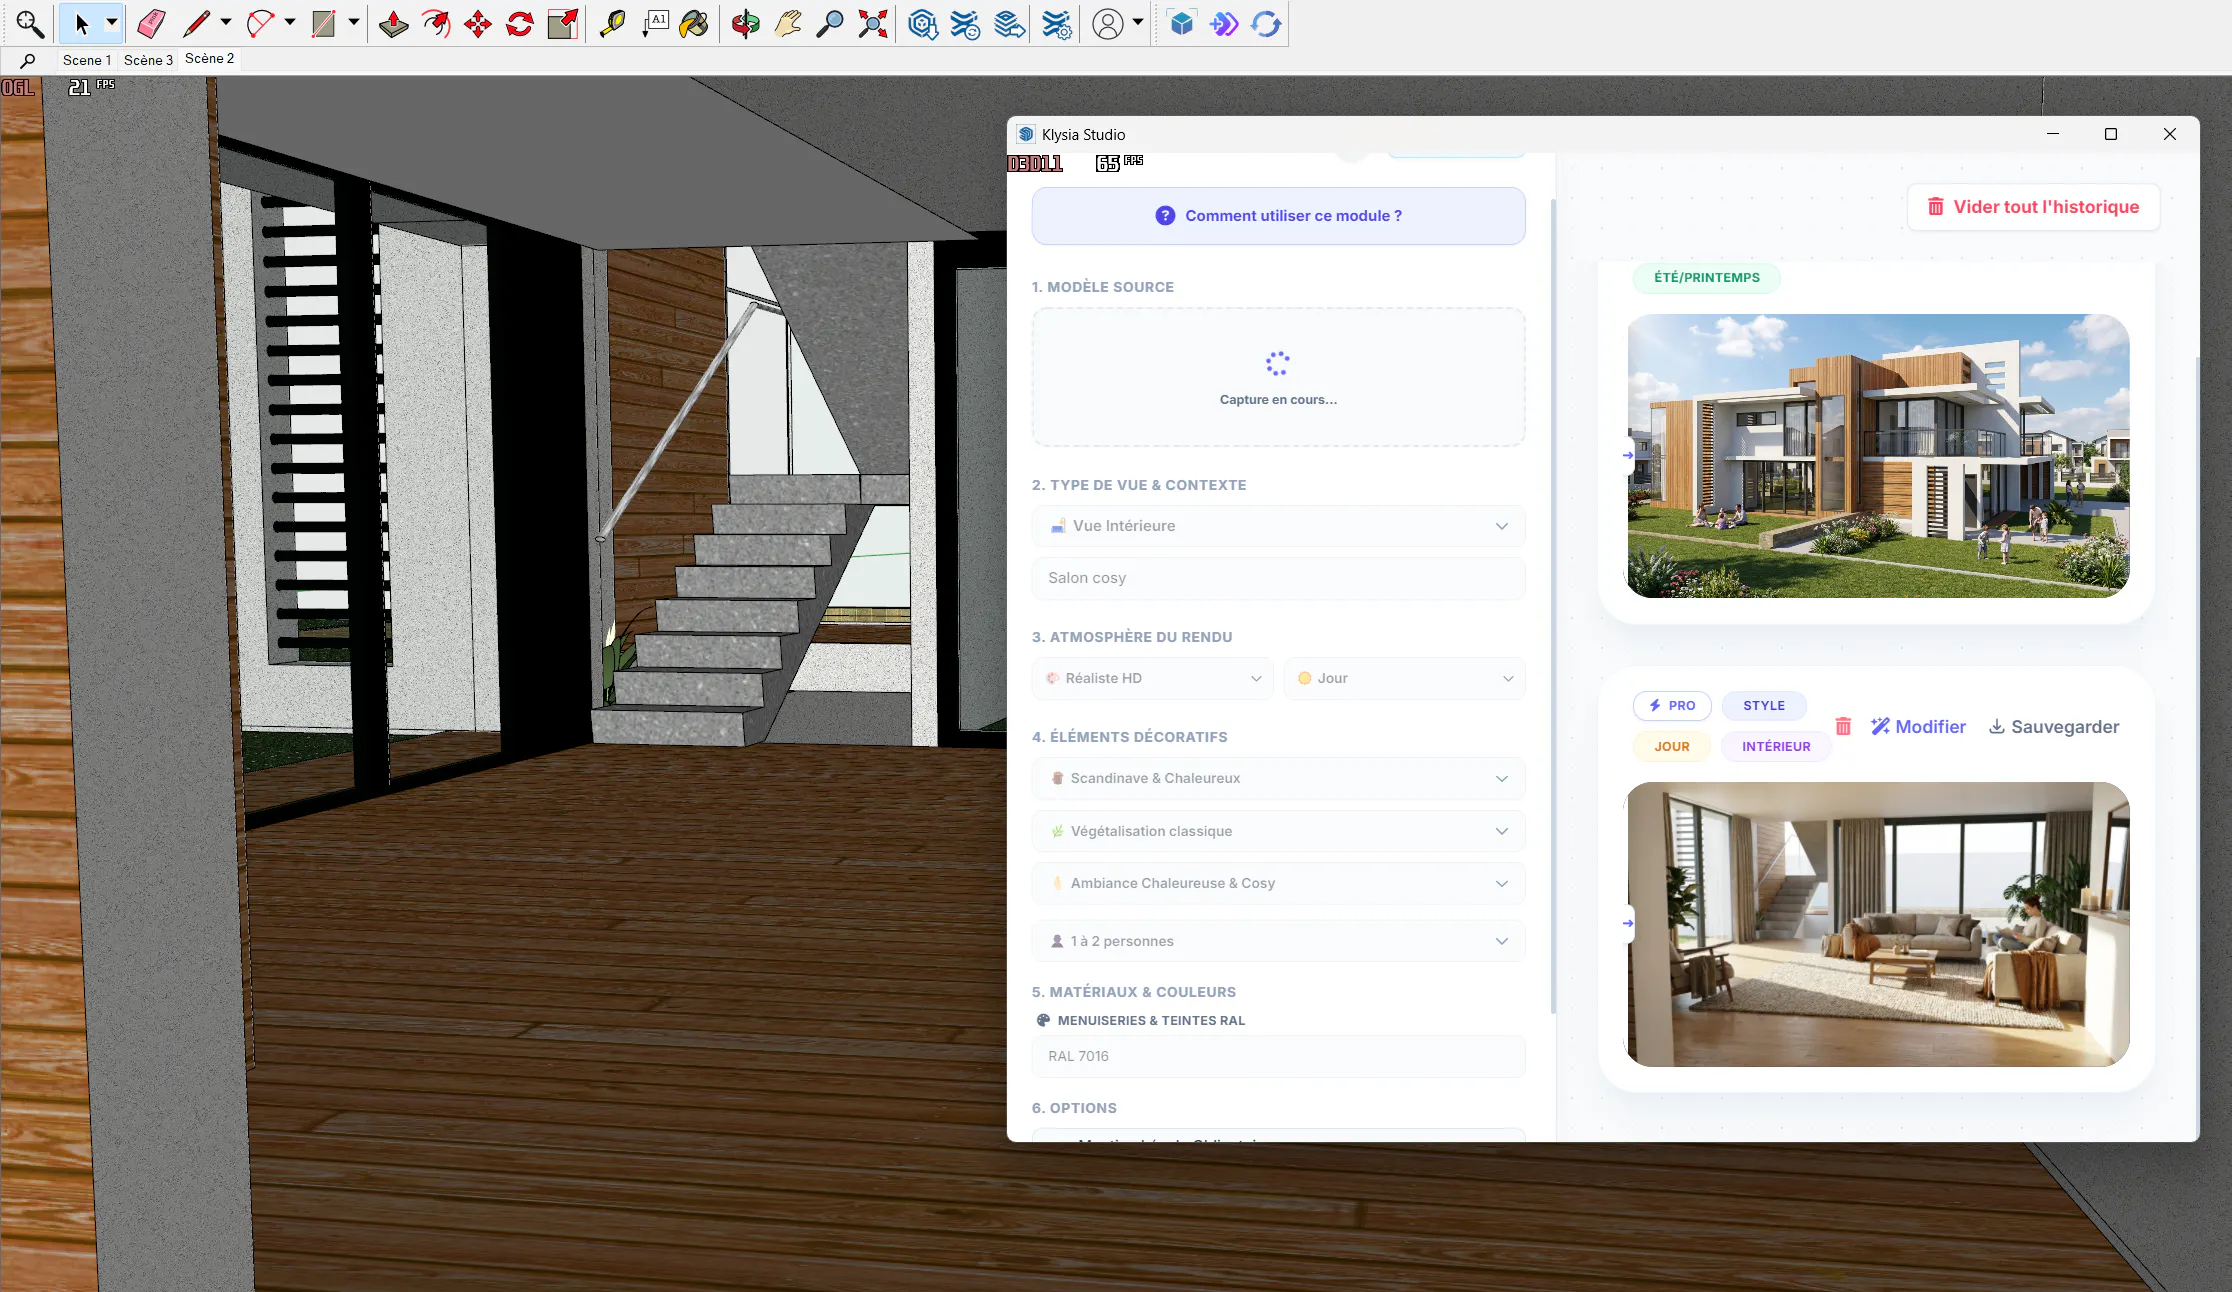Viewport: 2232px width, 1292px height.
Task: Expand the Rectangle tool dropdown arrow
Action: (353, 23)
